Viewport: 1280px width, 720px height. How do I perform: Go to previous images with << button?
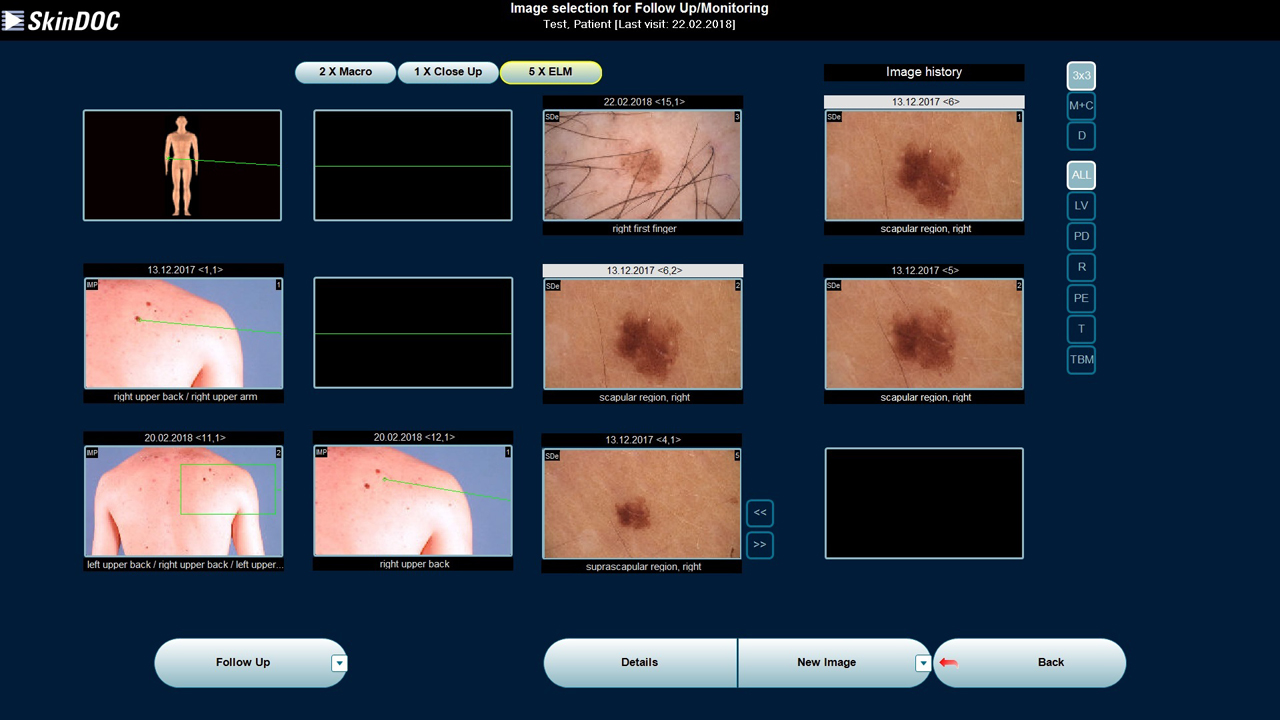tap(760, 513)
